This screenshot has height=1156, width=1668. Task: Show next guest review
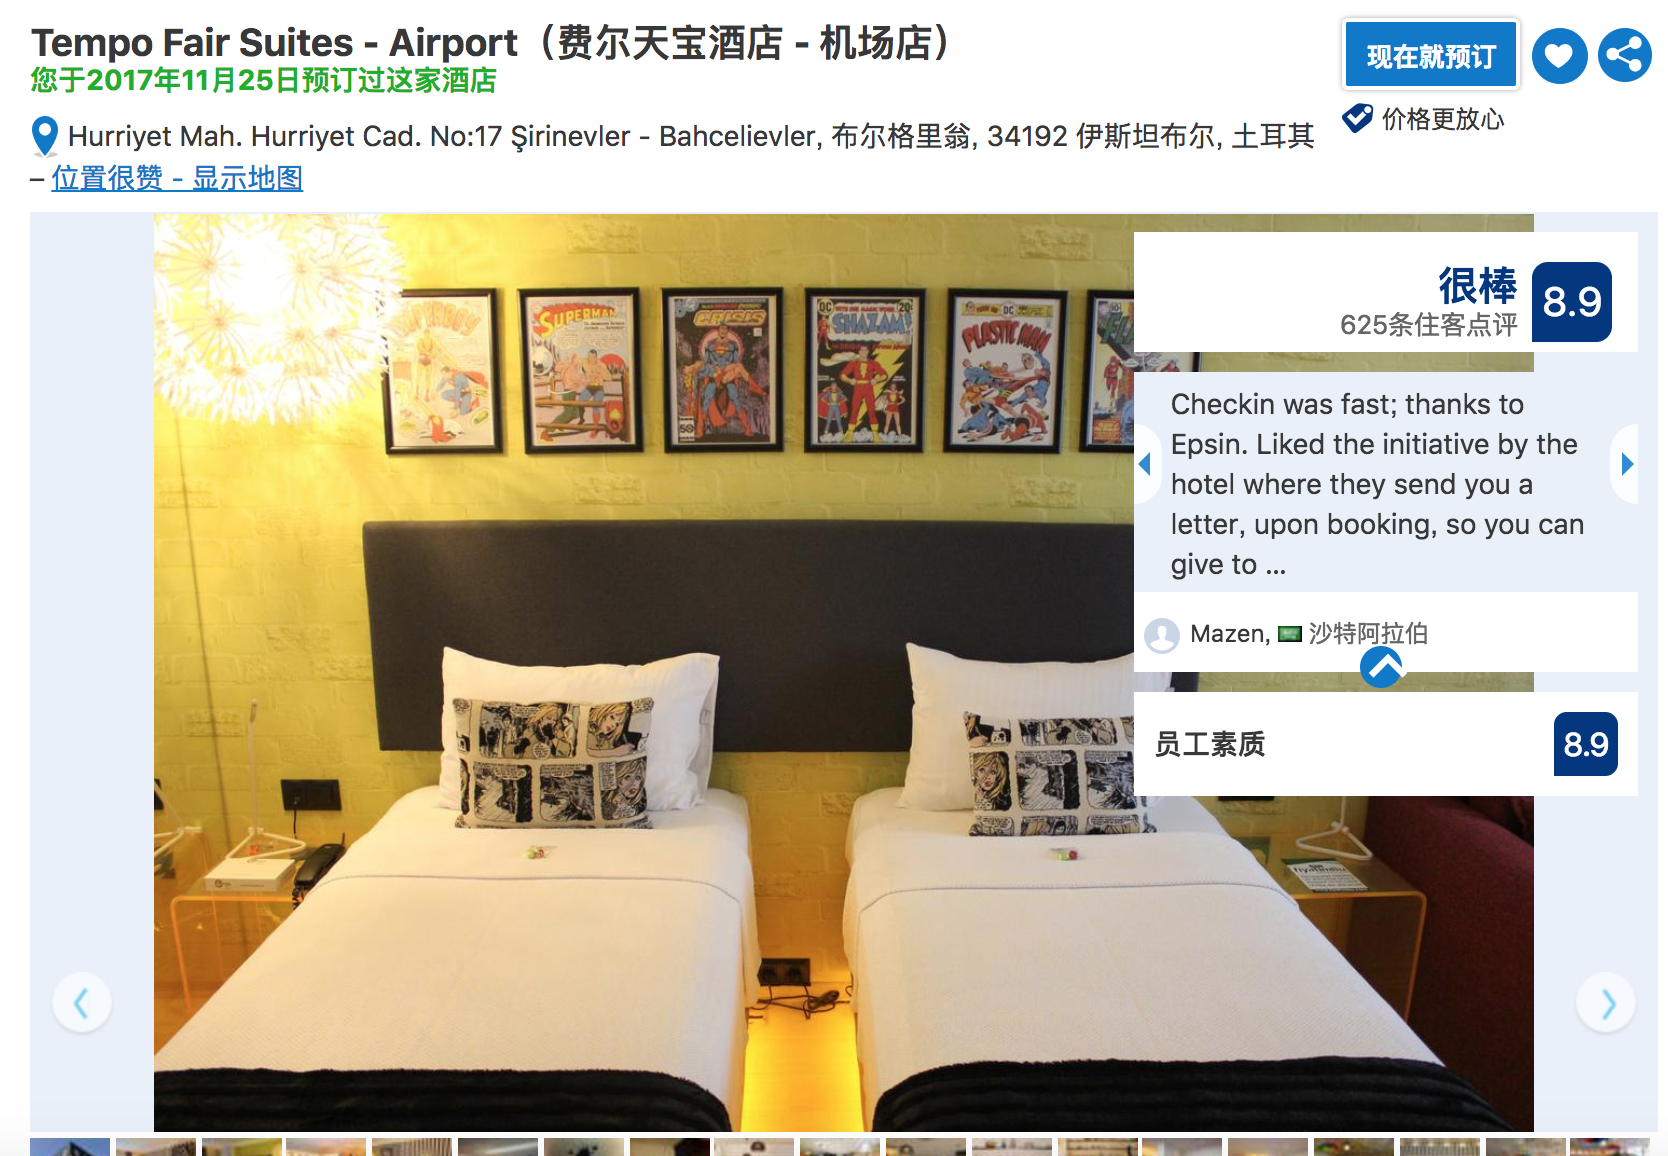click(x=1626, y=464)
